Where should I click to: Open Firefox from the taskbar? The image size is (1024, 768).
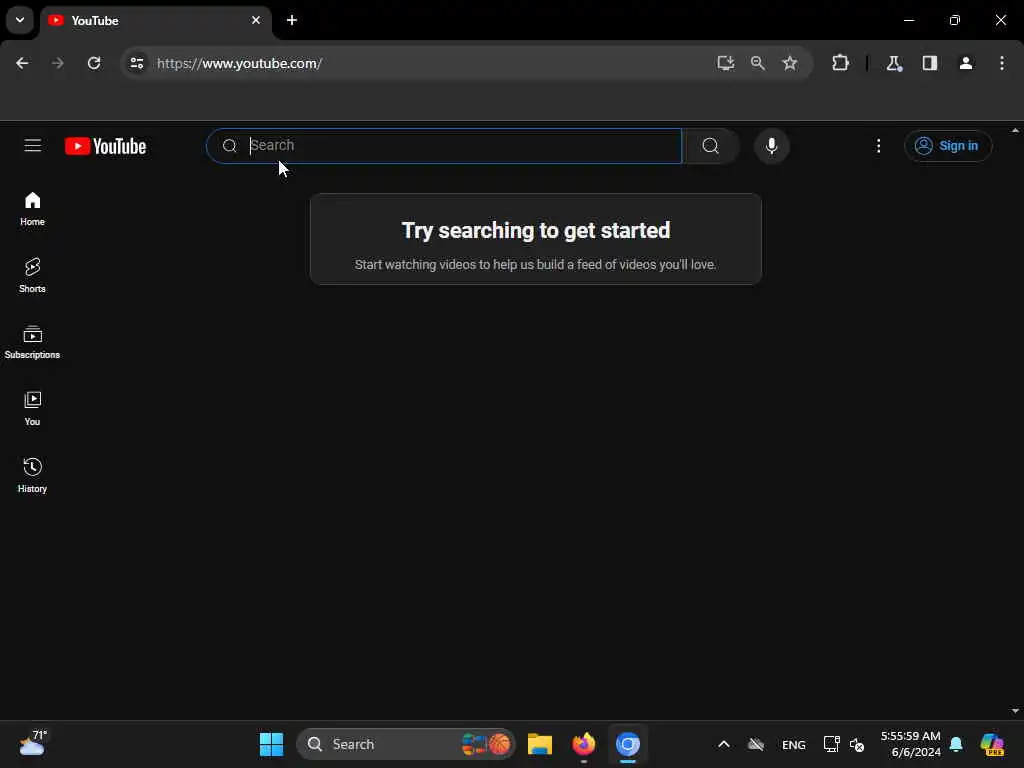(584, 744)
